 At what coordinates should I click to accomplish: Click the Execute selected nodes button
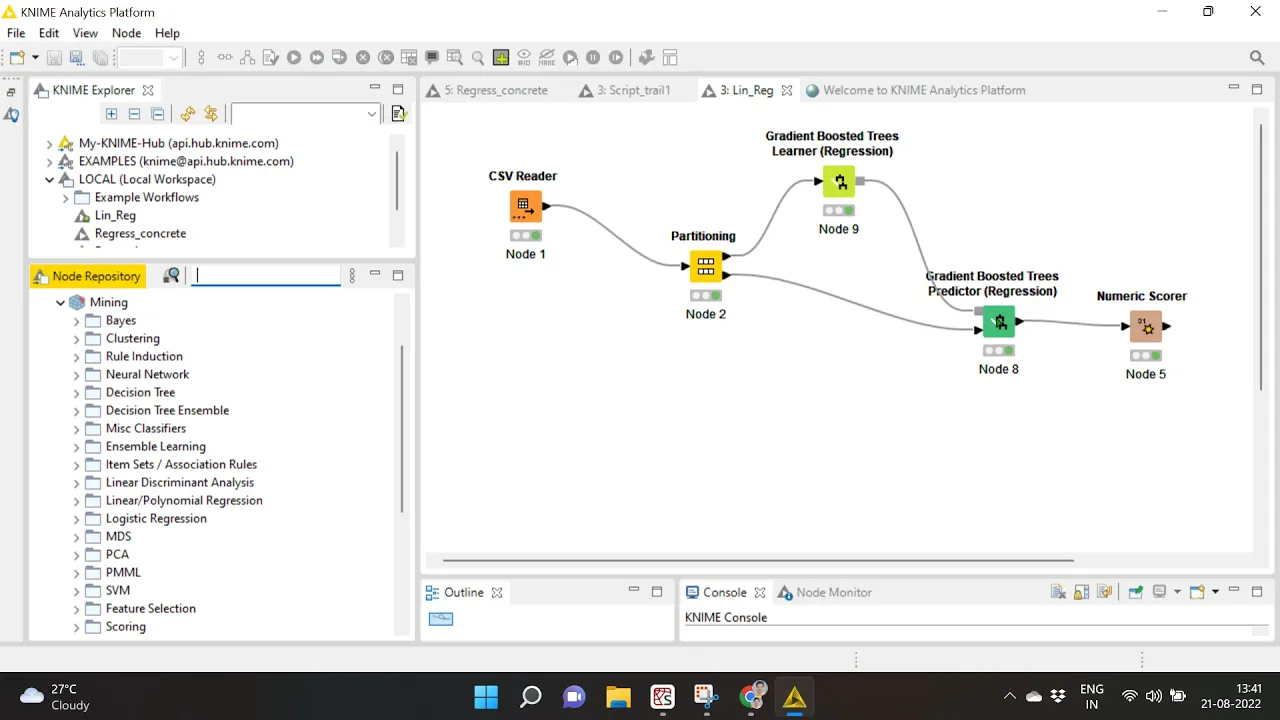[x=294, y=58]
